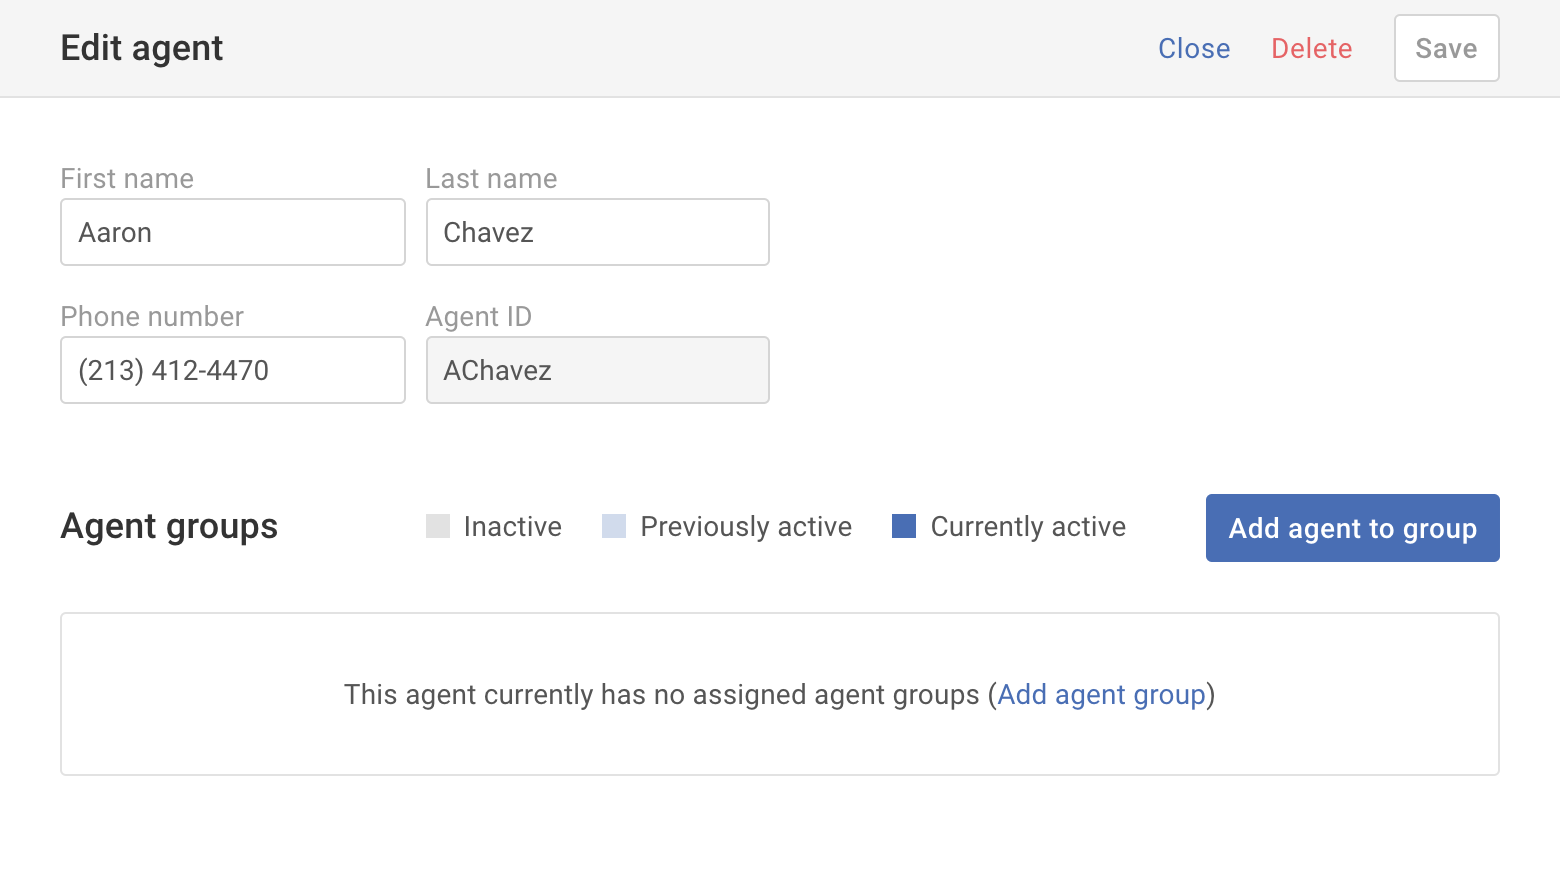The width and height of the screenshot is (1560, 880).
Task: Click the Previously active legend label
Action: click(745, 526)
